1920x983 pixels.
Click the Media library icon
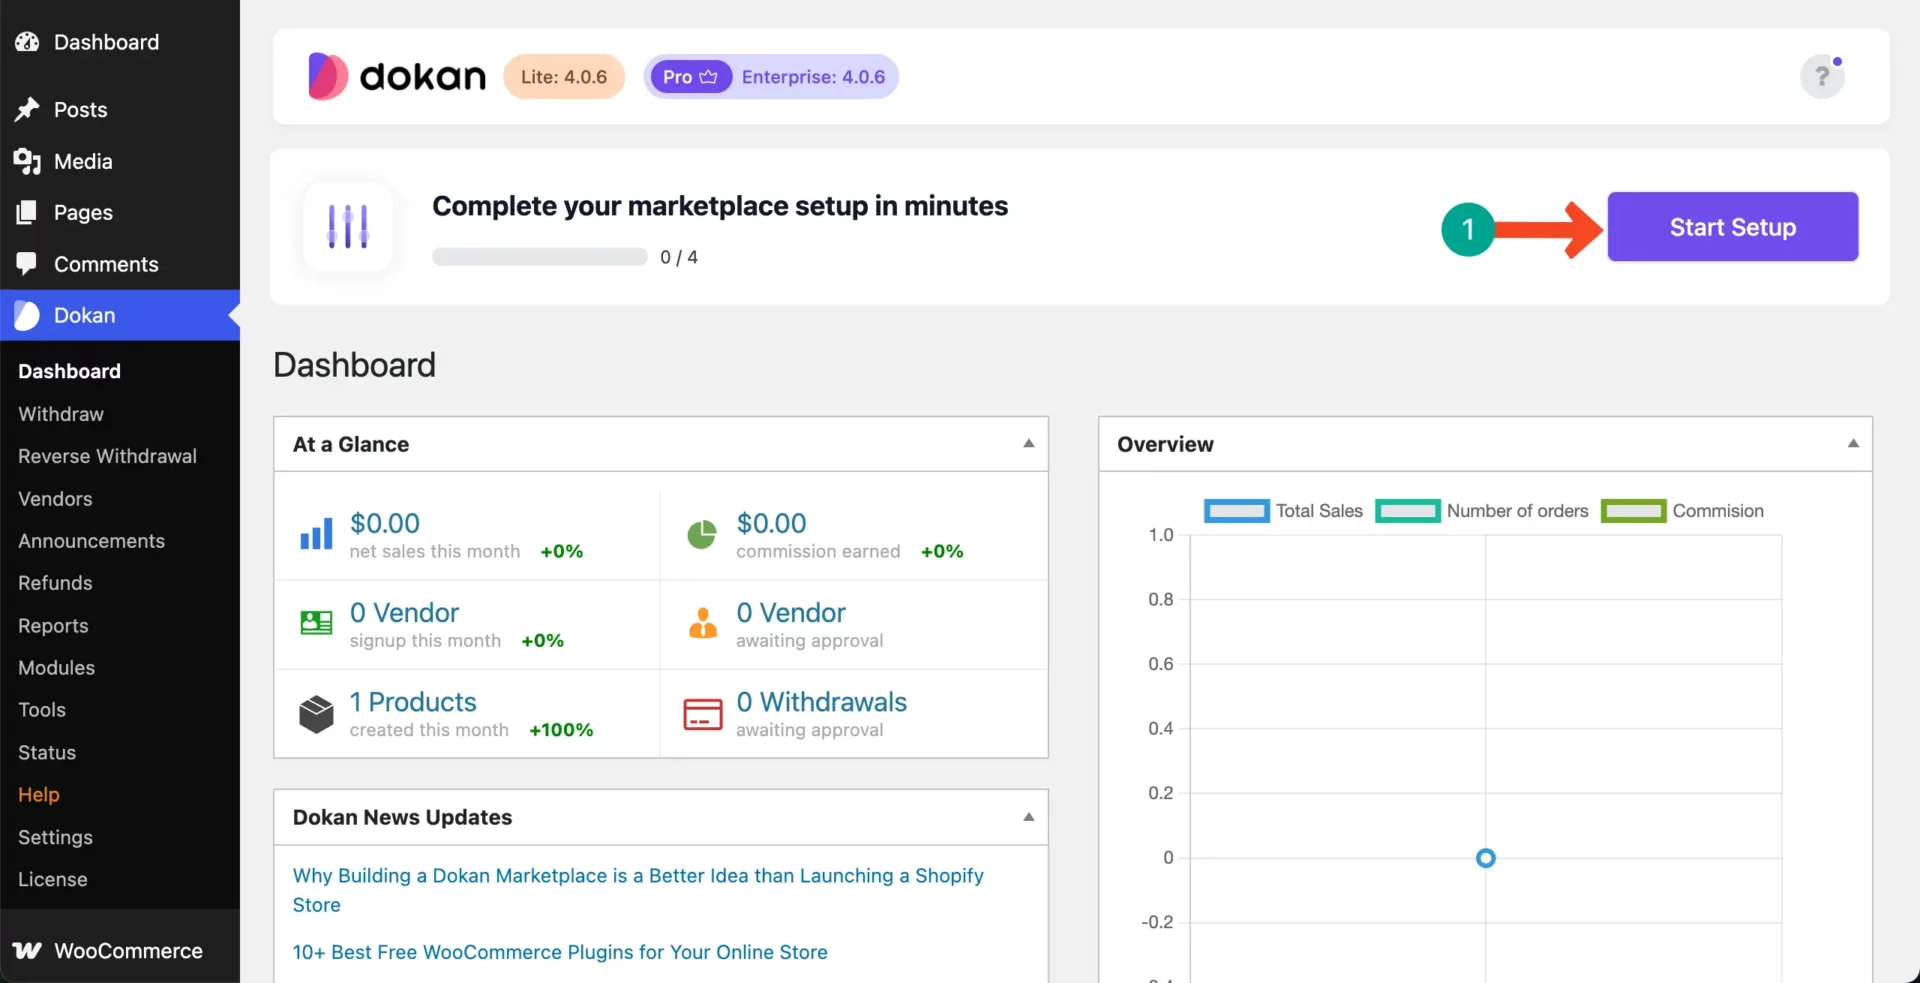coord(27,161)
